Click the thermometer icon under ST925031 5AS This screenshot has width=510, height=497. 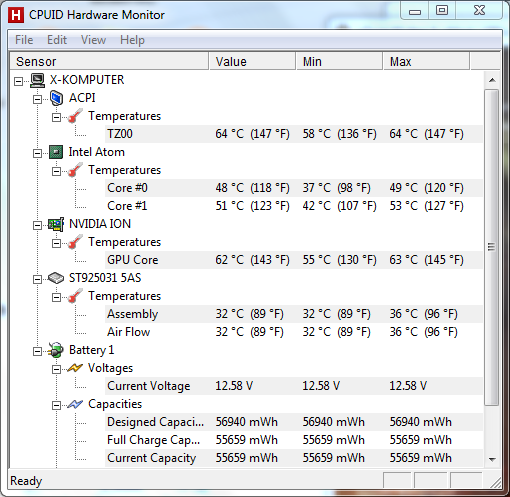click(x=75, y=296)
